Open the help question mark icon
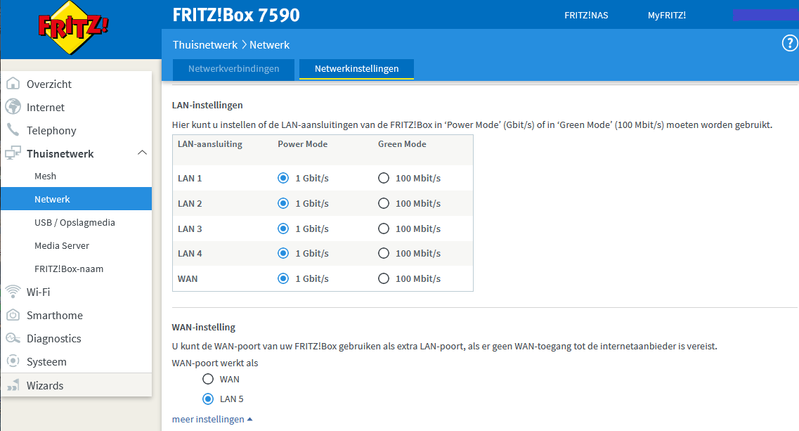Image resolution: width=799 pixels, height=431 pixels. (x=790, y=43)
